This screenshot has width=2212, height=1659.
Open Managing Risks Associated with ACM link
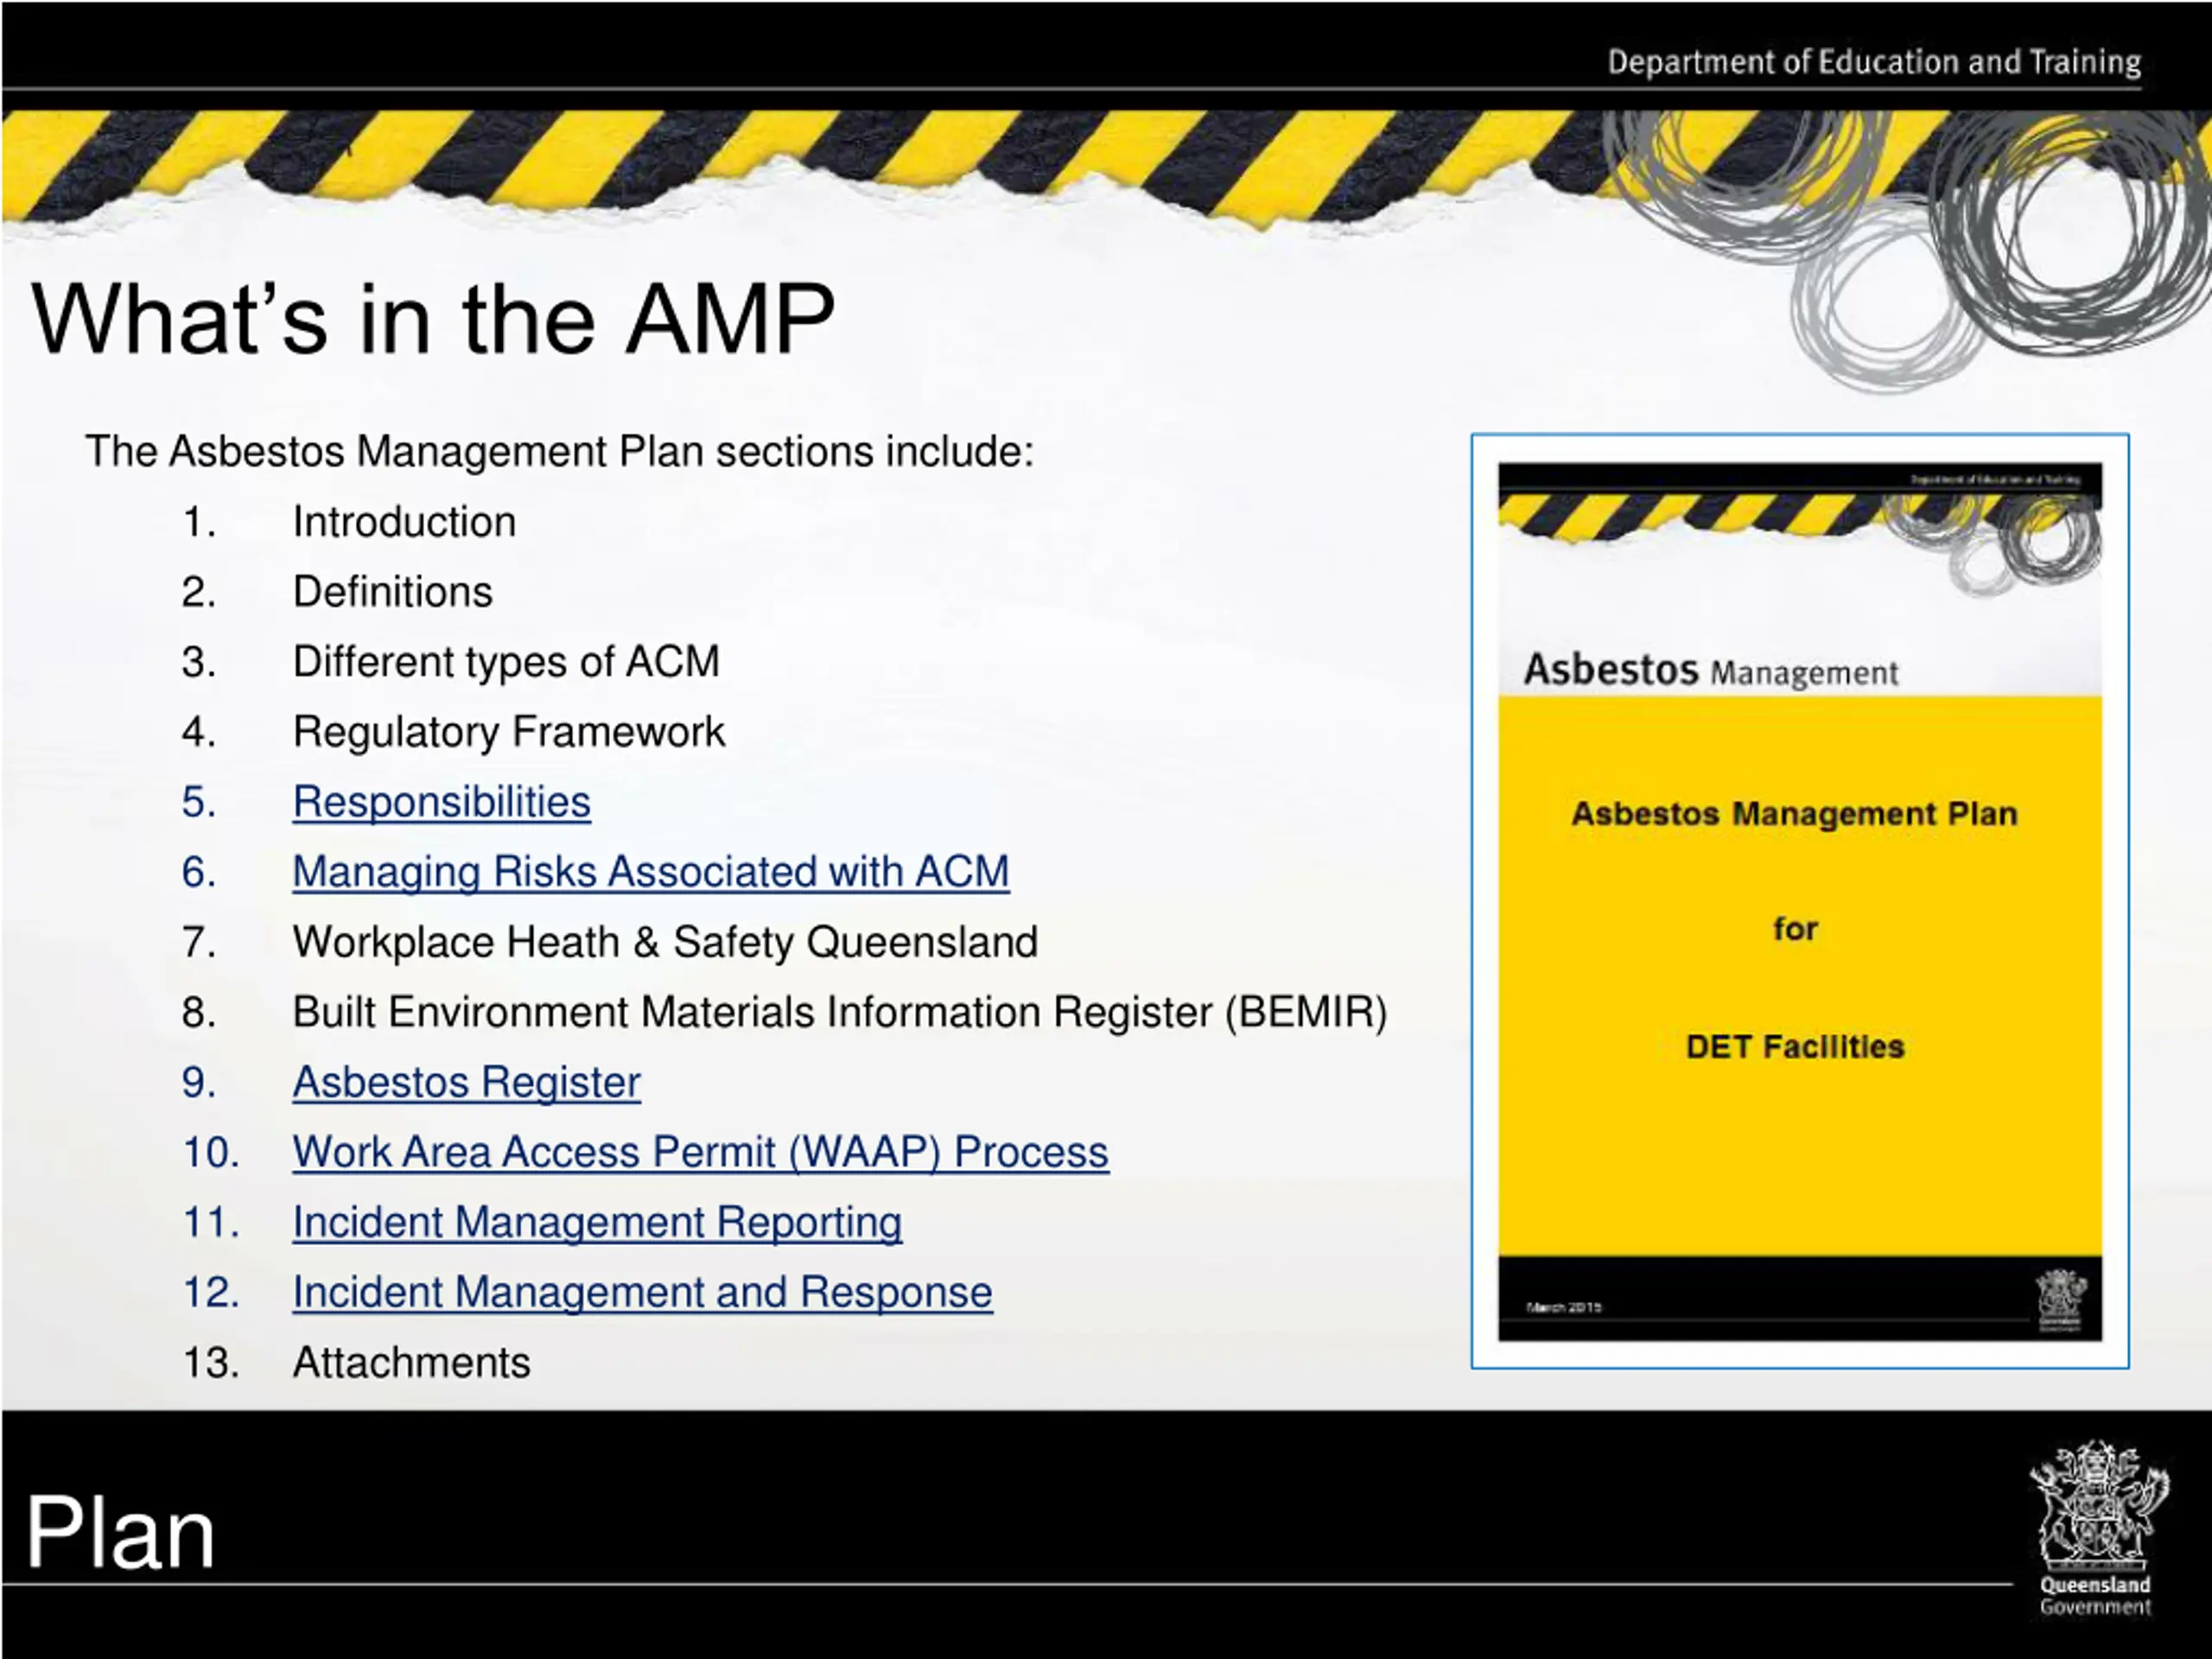(x=651, y=872)
